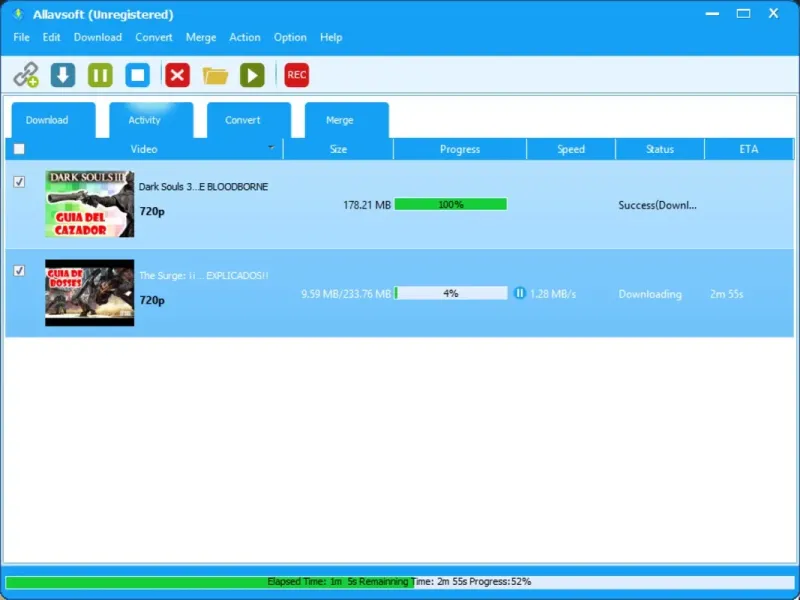Click the 2m 55s ETA value
This screenshot has height=600, width=800.
click(727, 294)
